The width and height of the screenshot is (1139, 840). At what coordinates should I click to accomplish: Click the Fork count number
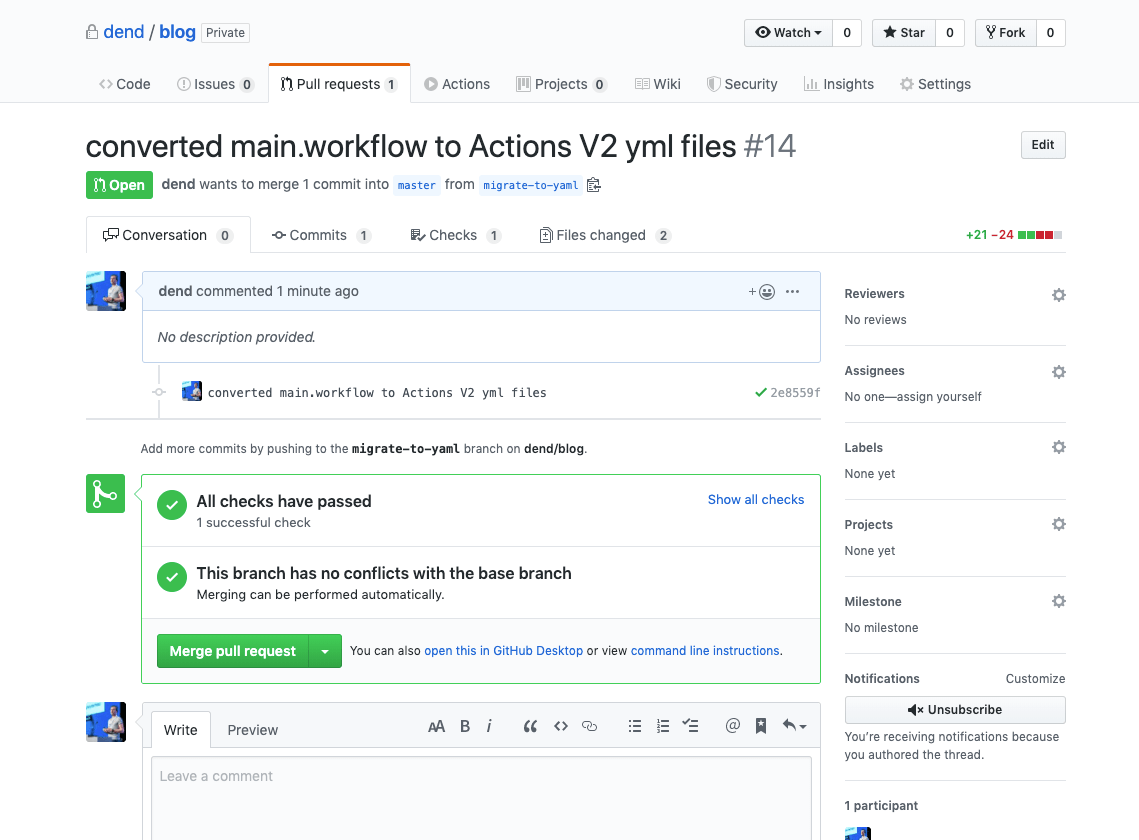tap(1050, 33)
